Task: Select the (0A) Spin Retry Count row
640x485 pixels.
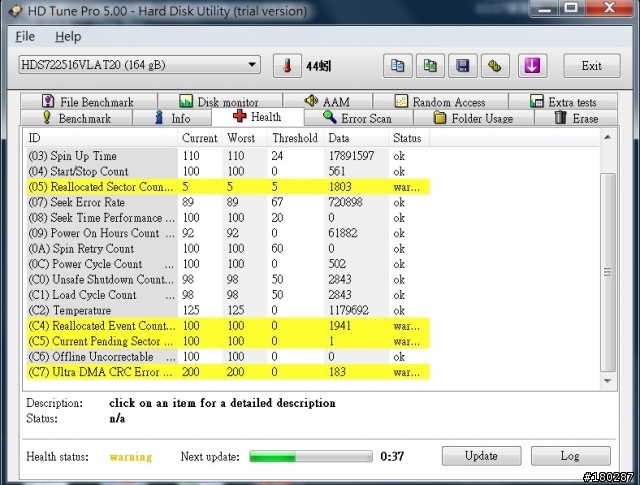Action: 228,248
